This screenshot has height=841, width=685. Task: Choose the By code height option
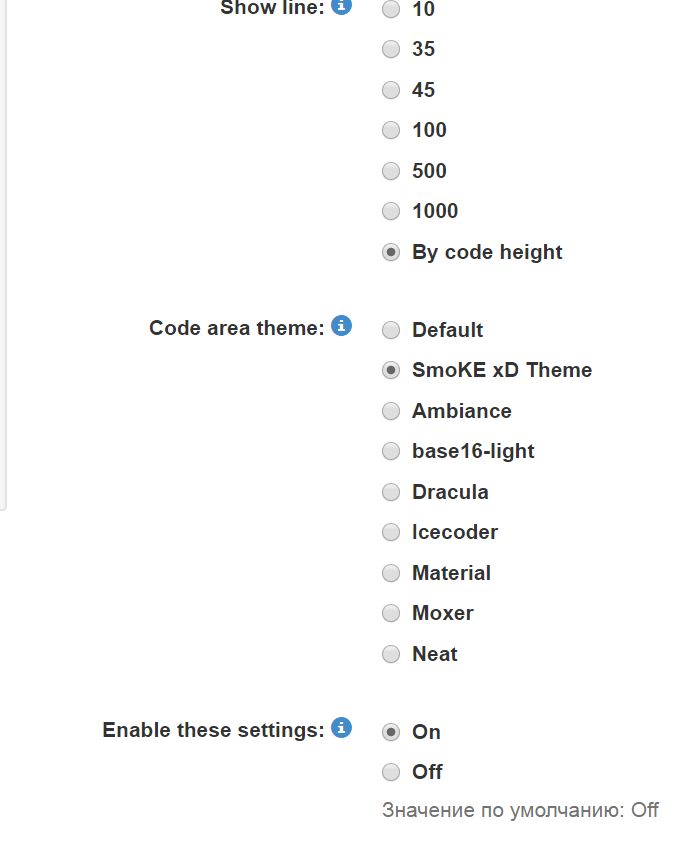point(390,251)
